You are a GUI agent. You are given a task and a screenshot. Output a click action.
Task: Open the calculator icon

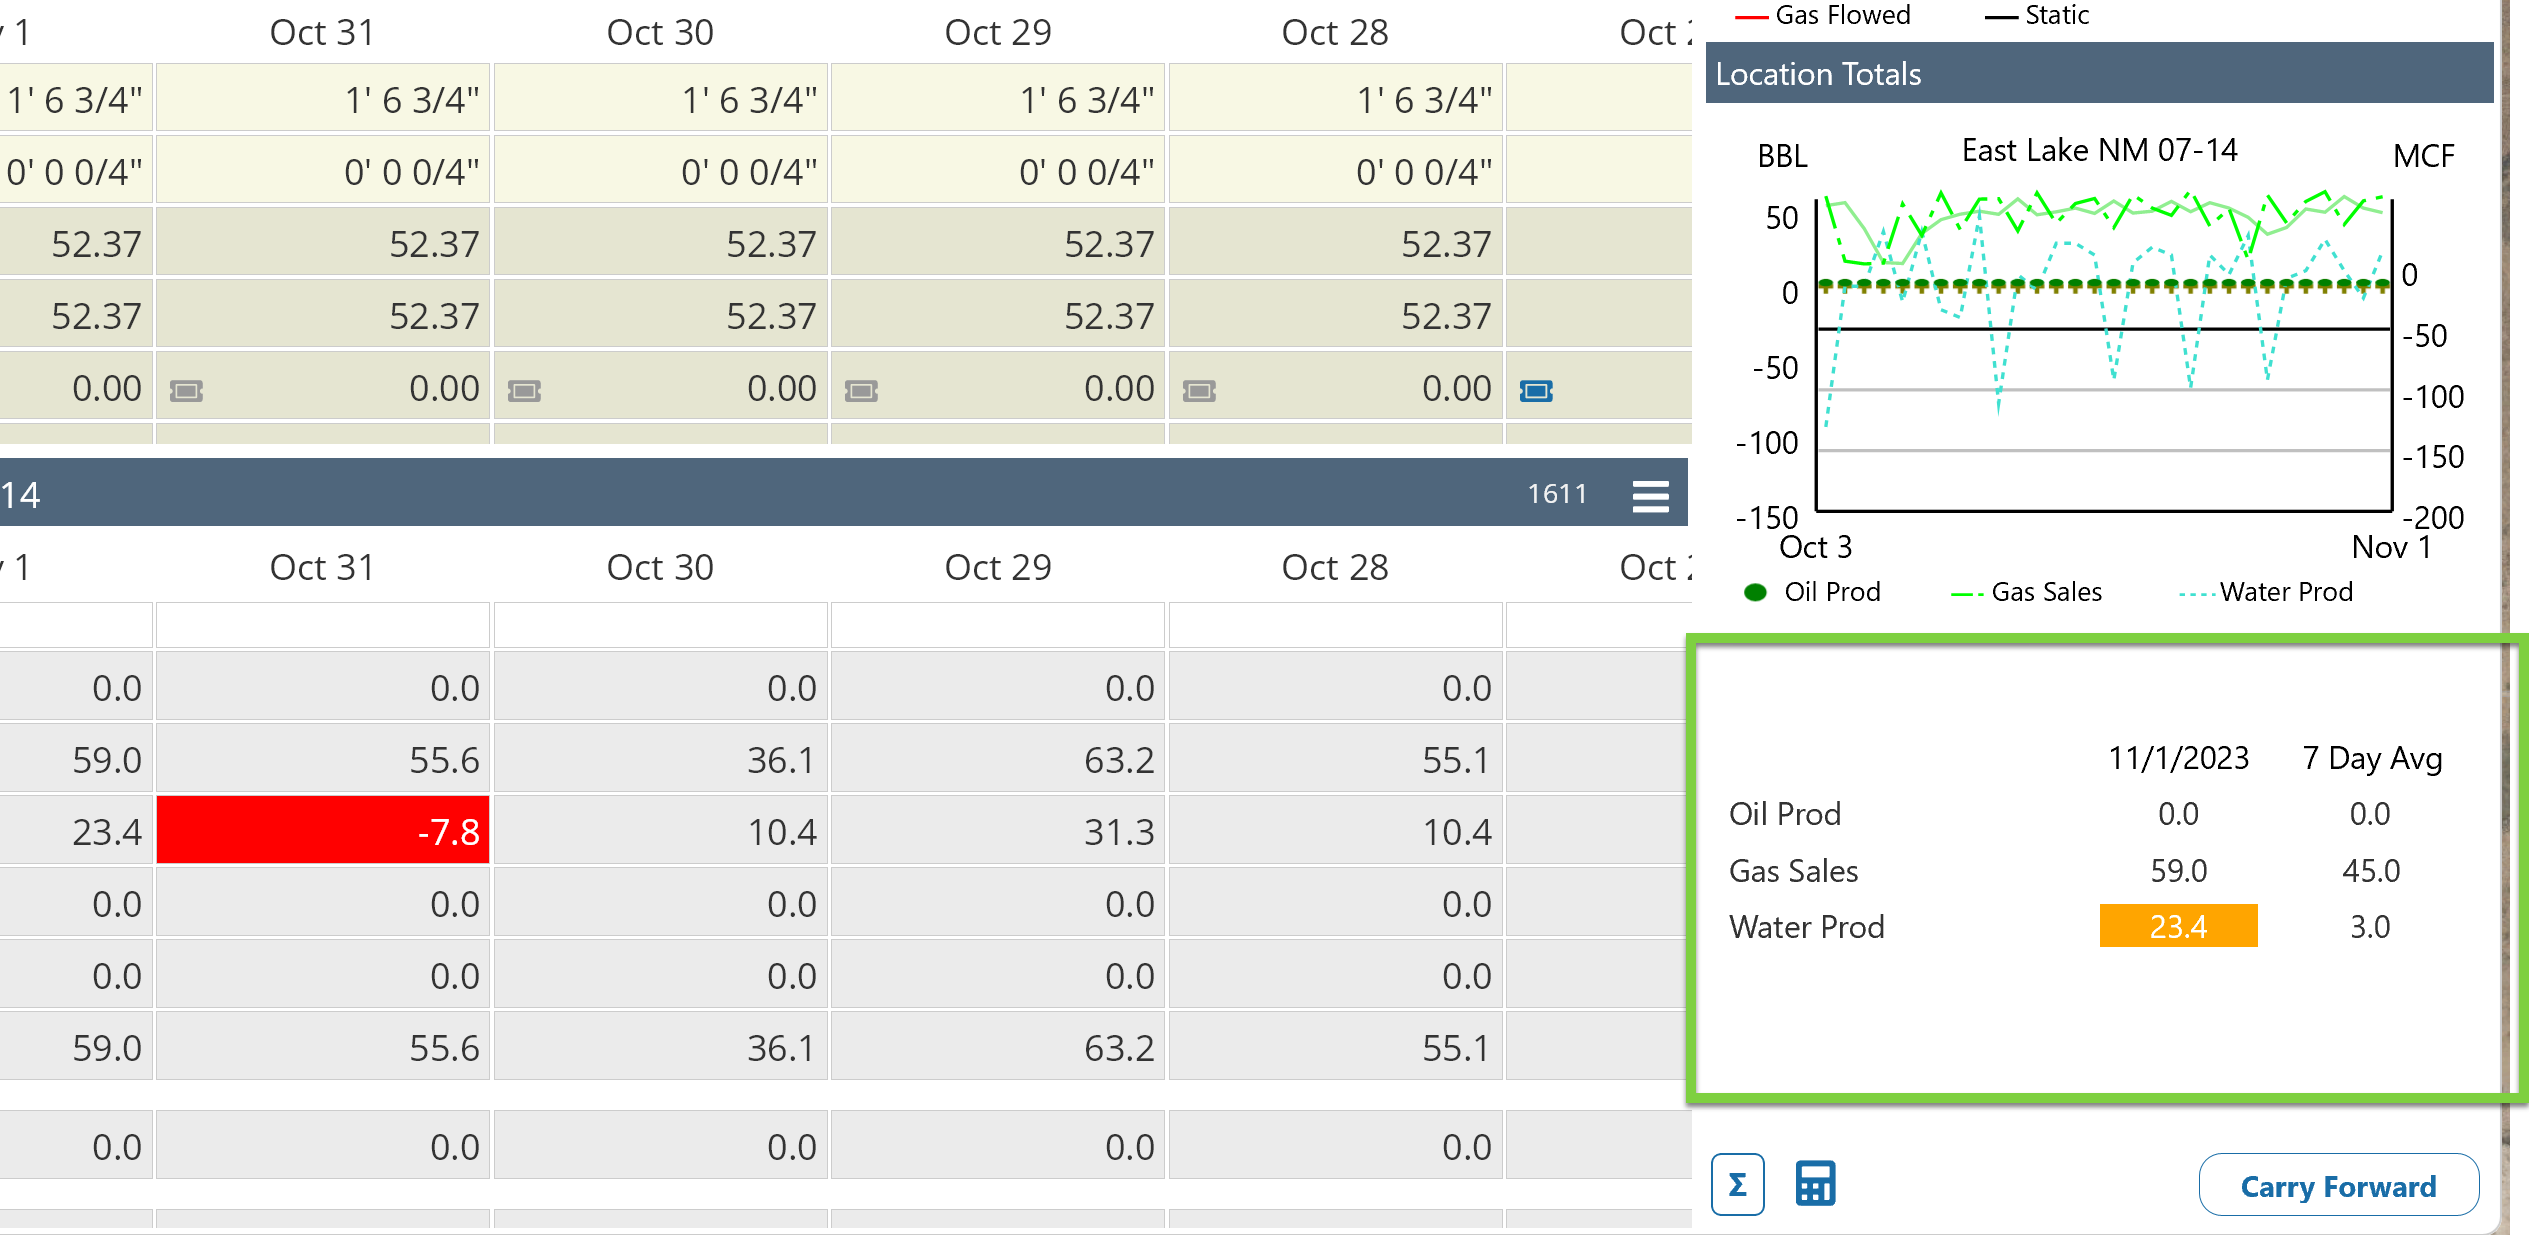(1815, 1185)
